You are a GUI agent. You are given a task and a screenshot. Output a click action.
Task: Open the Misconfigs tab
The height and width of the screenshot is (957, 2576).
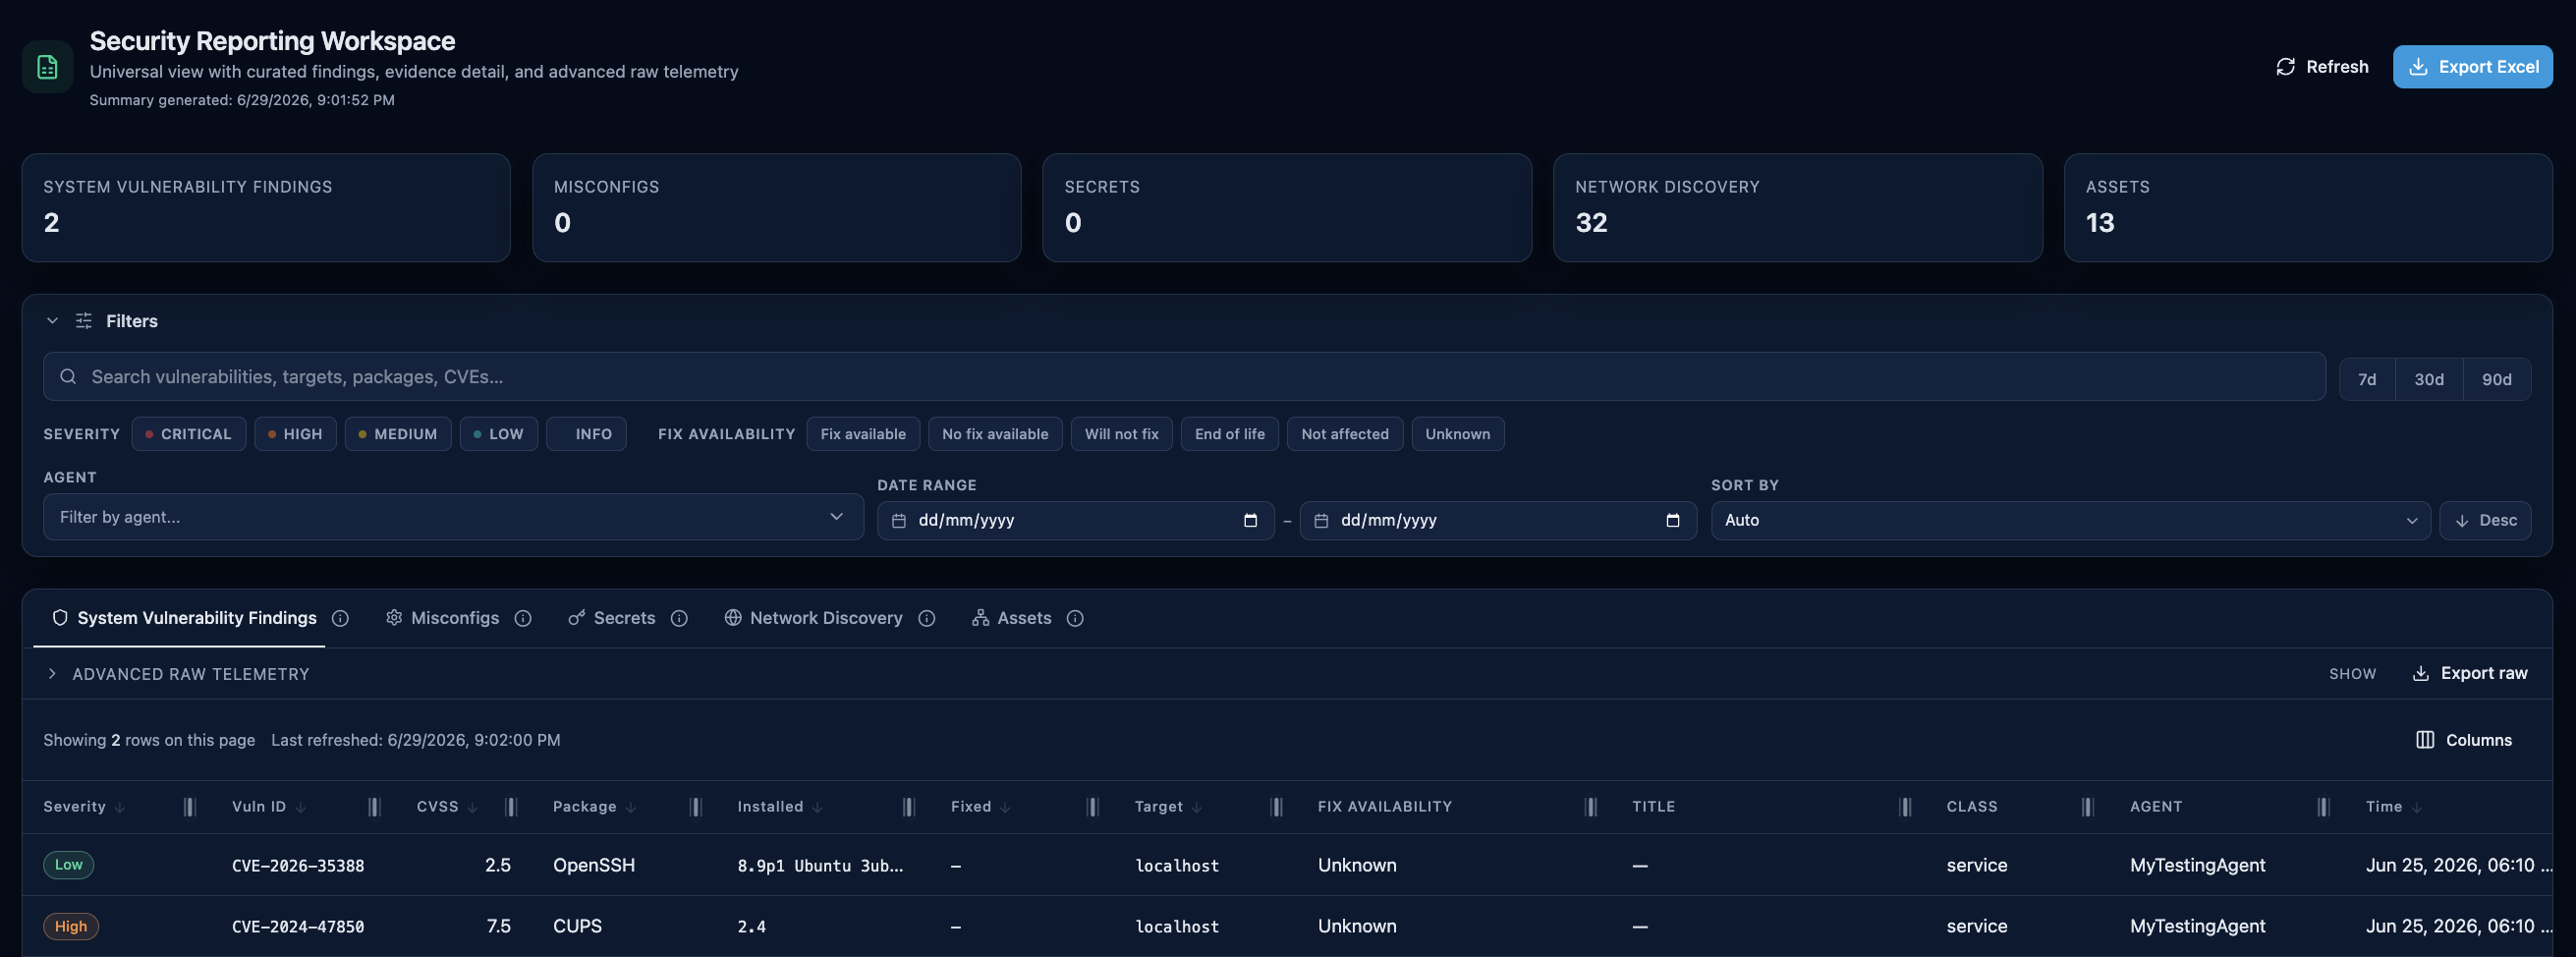pyautogui.click(x=442, y=618)
